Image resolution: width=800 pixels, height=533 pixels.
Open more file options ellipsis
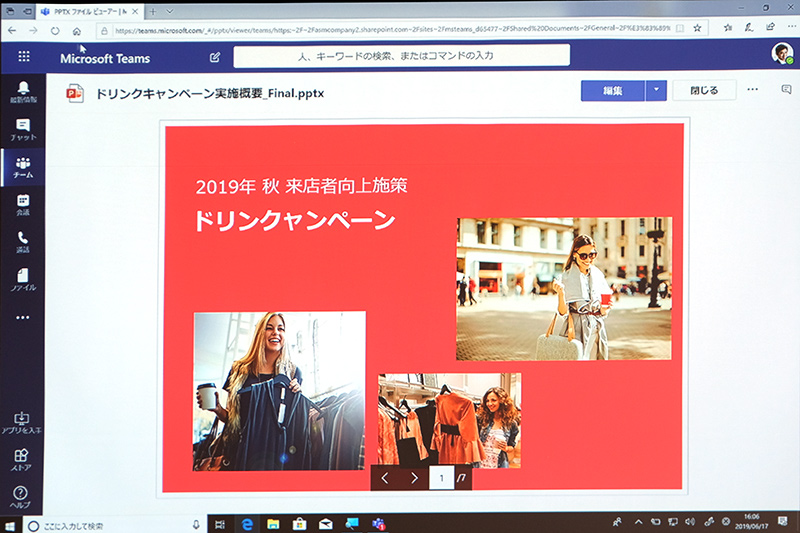tap(753, 89)
